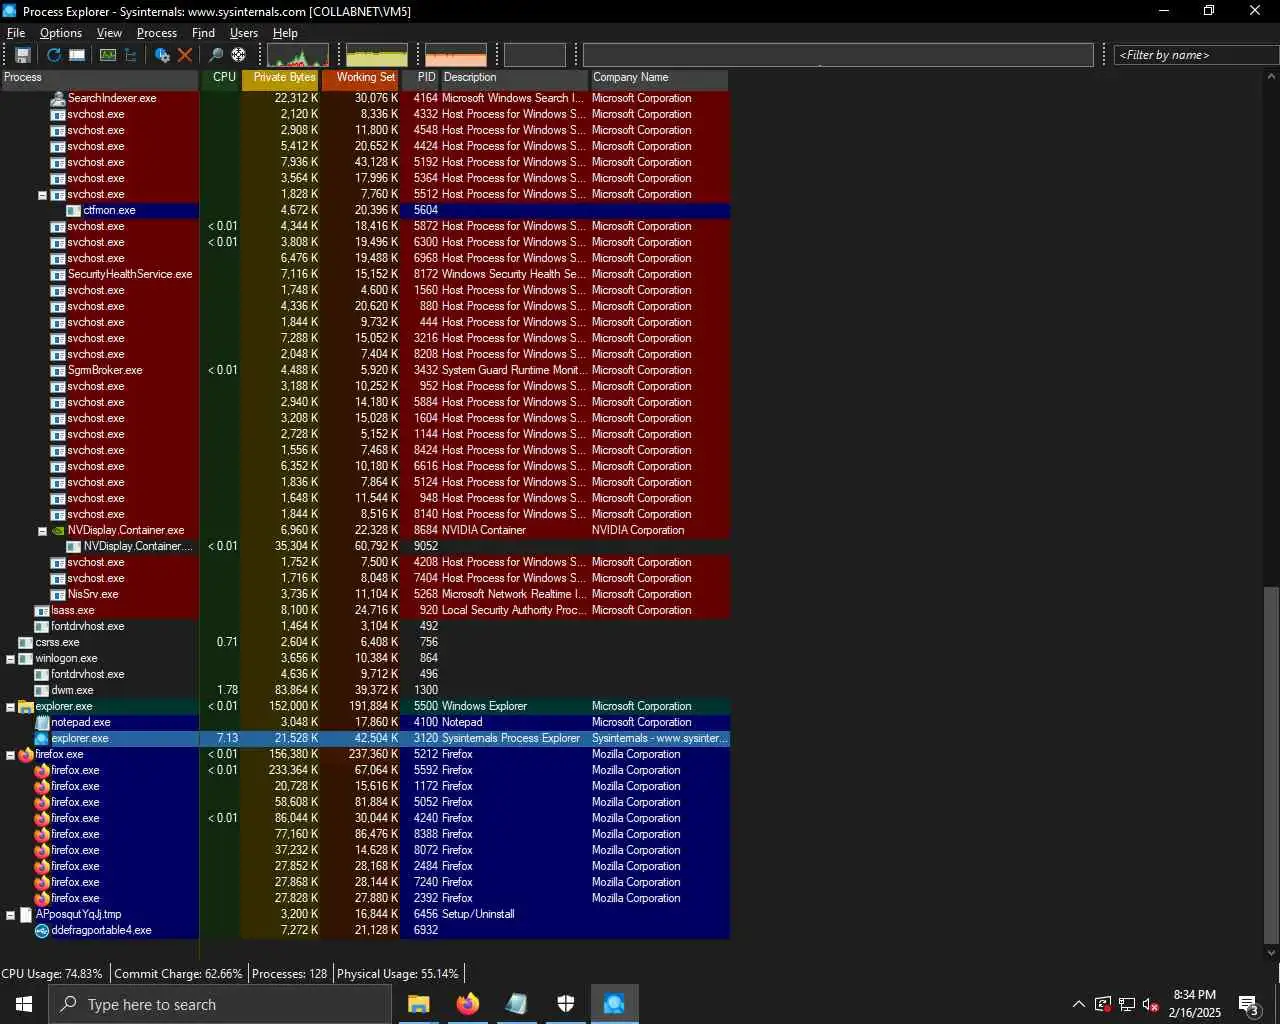Sort by the Company Name column header
The height and width of the screenshot is (1024, 1280).
(x=660, y=78)
